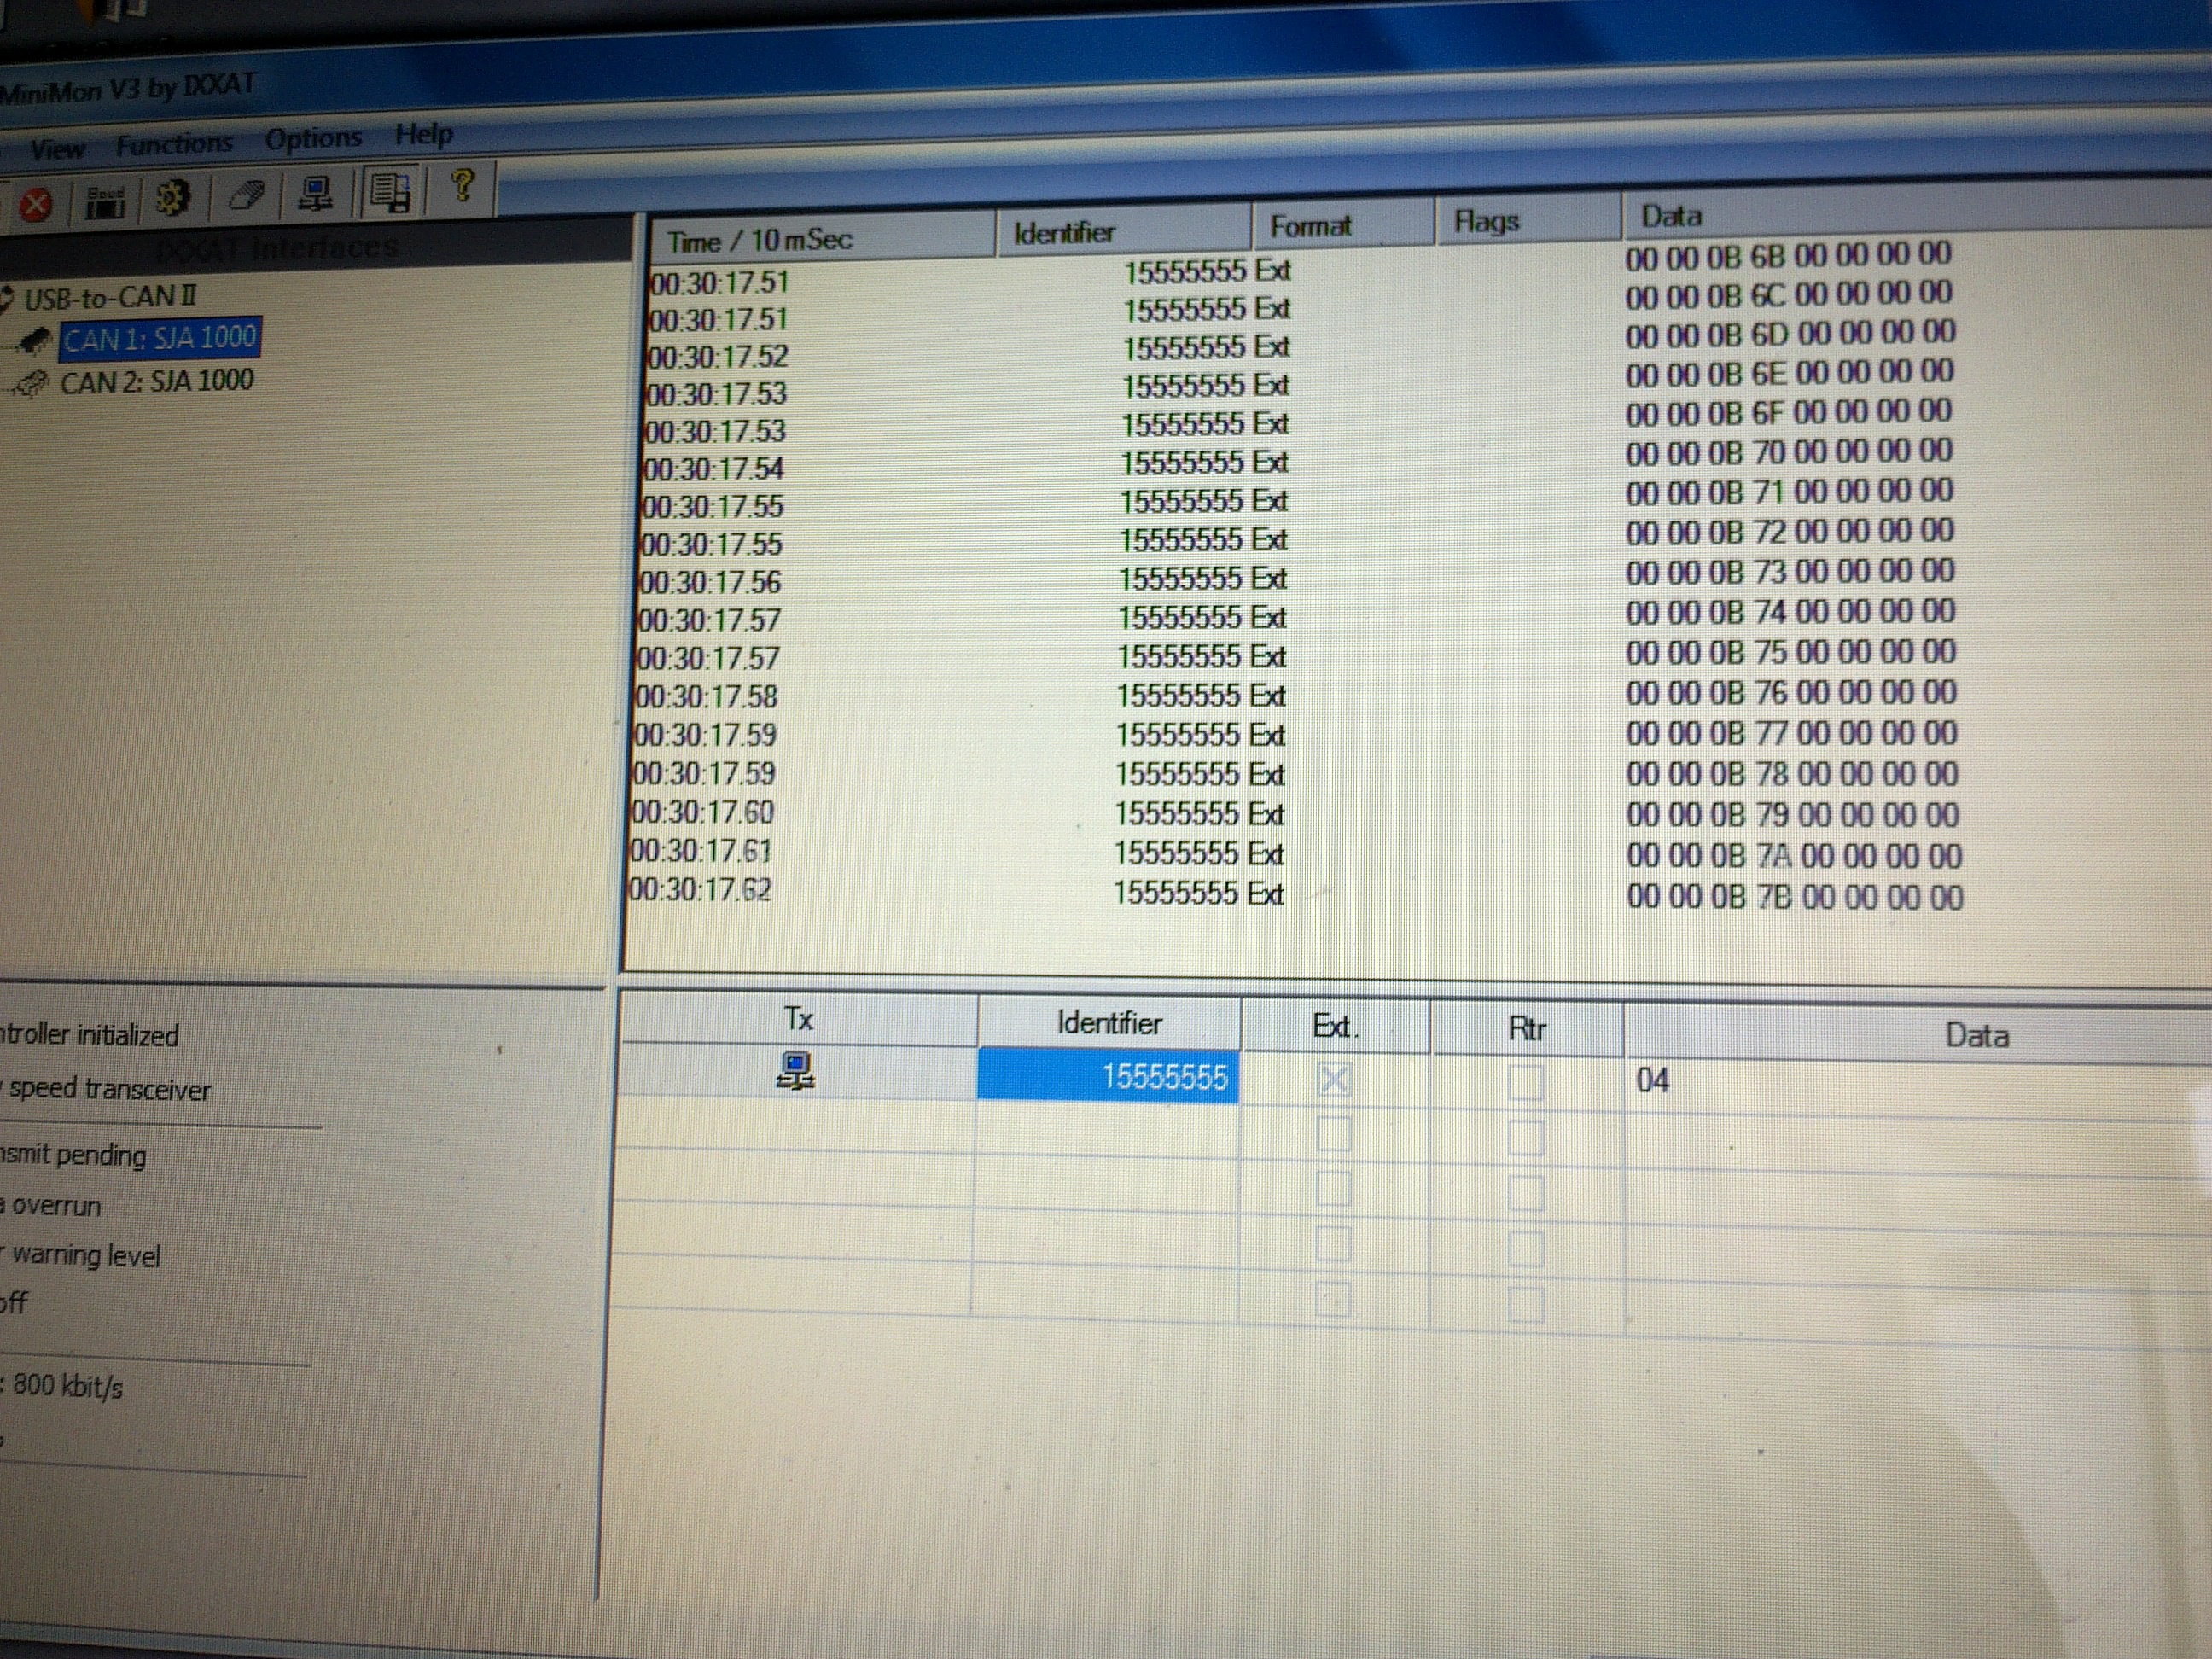The image size is (2212, 1659).
Task: Click the Time / 10 mSec column header
Action: pos(760,240)
